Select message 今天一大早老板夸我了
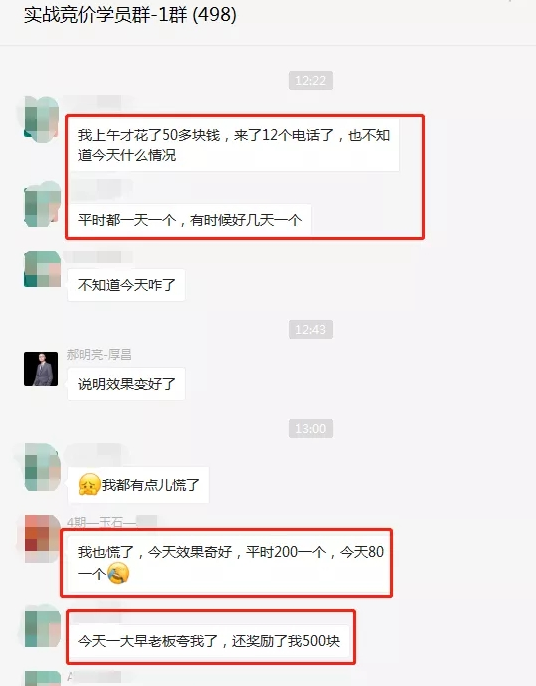The width and height of the screenshot is (536, 686). pos(209,641)
